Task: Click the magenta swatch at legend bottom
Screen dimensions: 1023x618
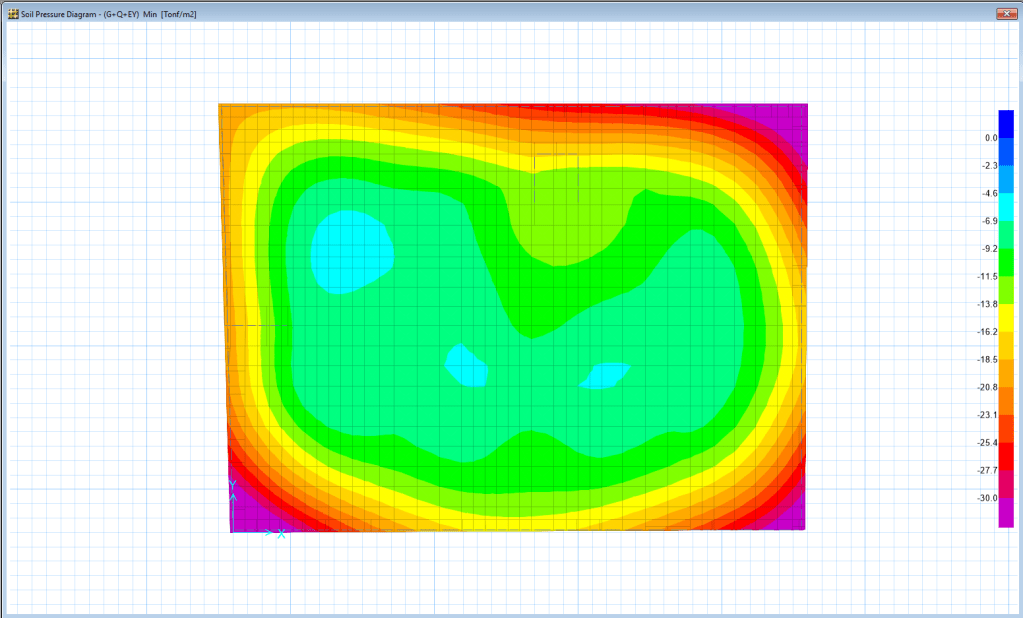Action: click(1005, 512)
